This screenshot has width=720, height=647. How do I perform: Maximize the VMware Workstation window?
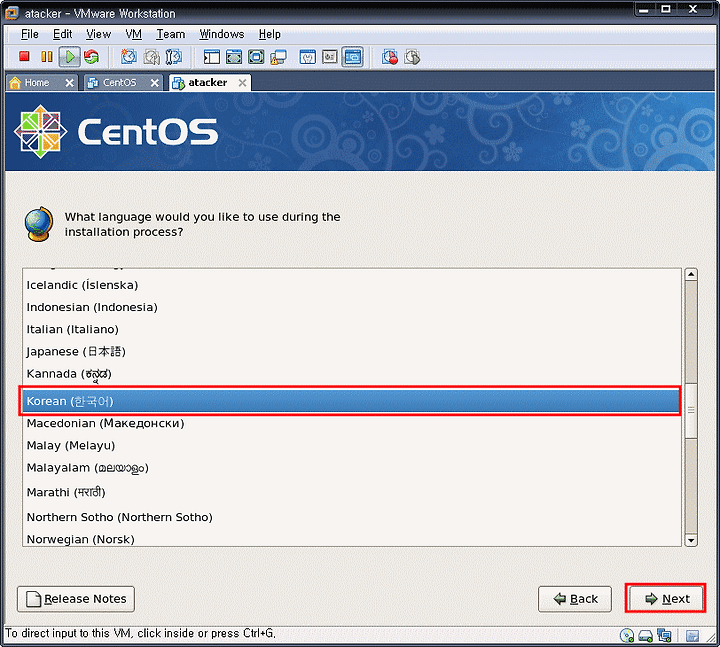(x=666, y=9)
